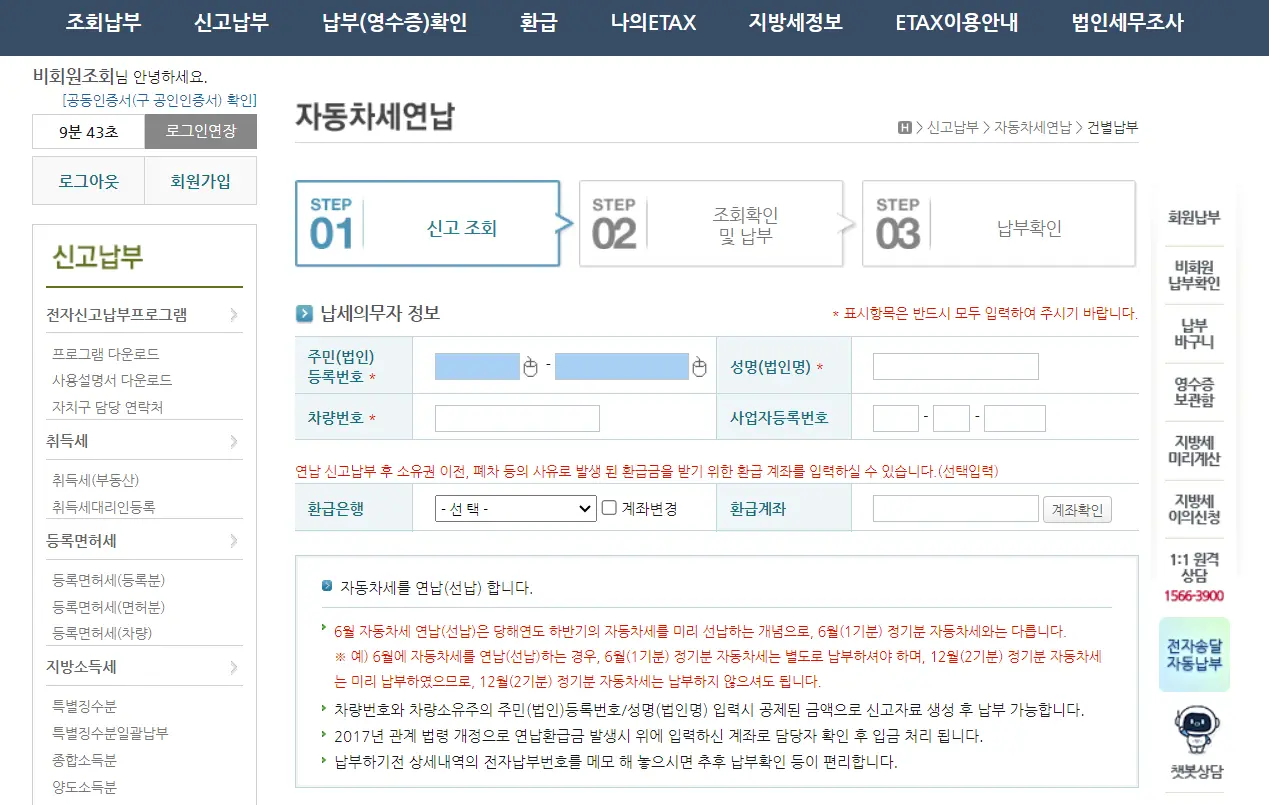The height and width of the screenshot is (805, 1269).
Task: Click the 계좌확인 account verification button
Action: [x=1077, y=508]
